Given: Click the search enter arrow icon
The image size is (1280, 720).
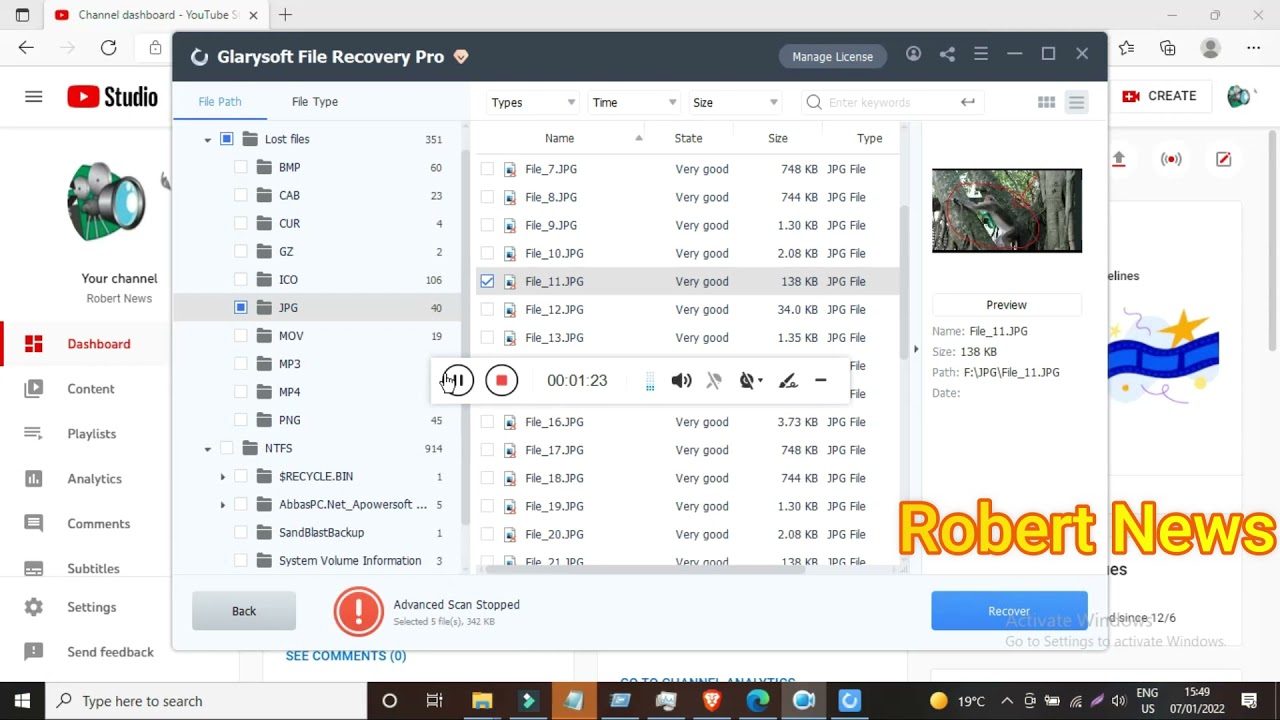Looking at the screenshot, I should [967, 102].
